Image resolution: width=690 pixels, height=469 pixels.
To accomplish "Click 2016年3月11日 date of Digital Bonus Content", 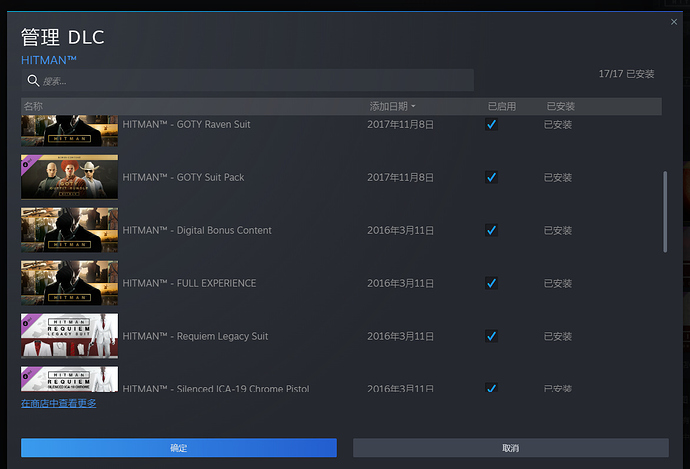I will click(x=400, y=230).
